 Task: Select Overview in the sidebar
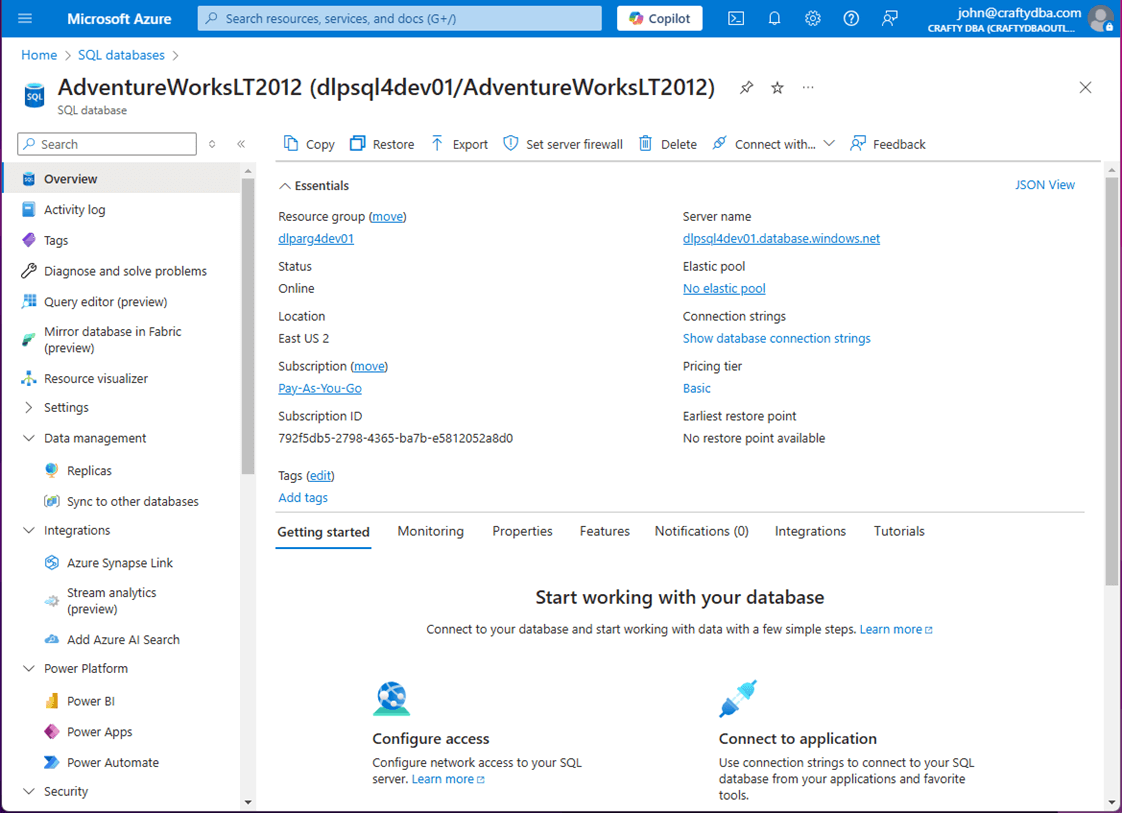(122, 179)
